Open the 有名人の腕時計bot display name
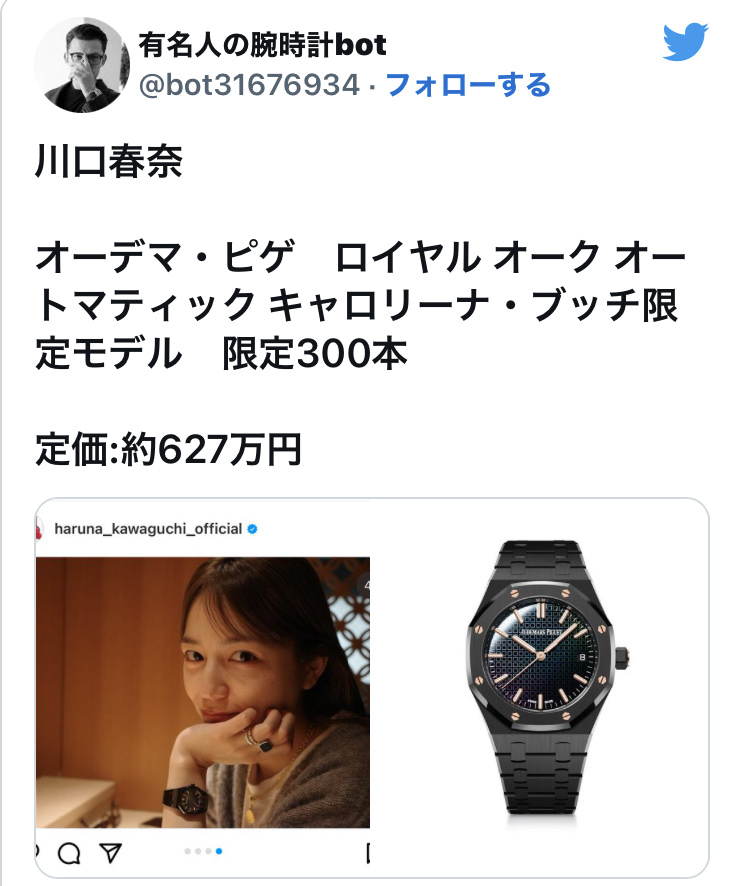731x886 pixels. point(262,45)
